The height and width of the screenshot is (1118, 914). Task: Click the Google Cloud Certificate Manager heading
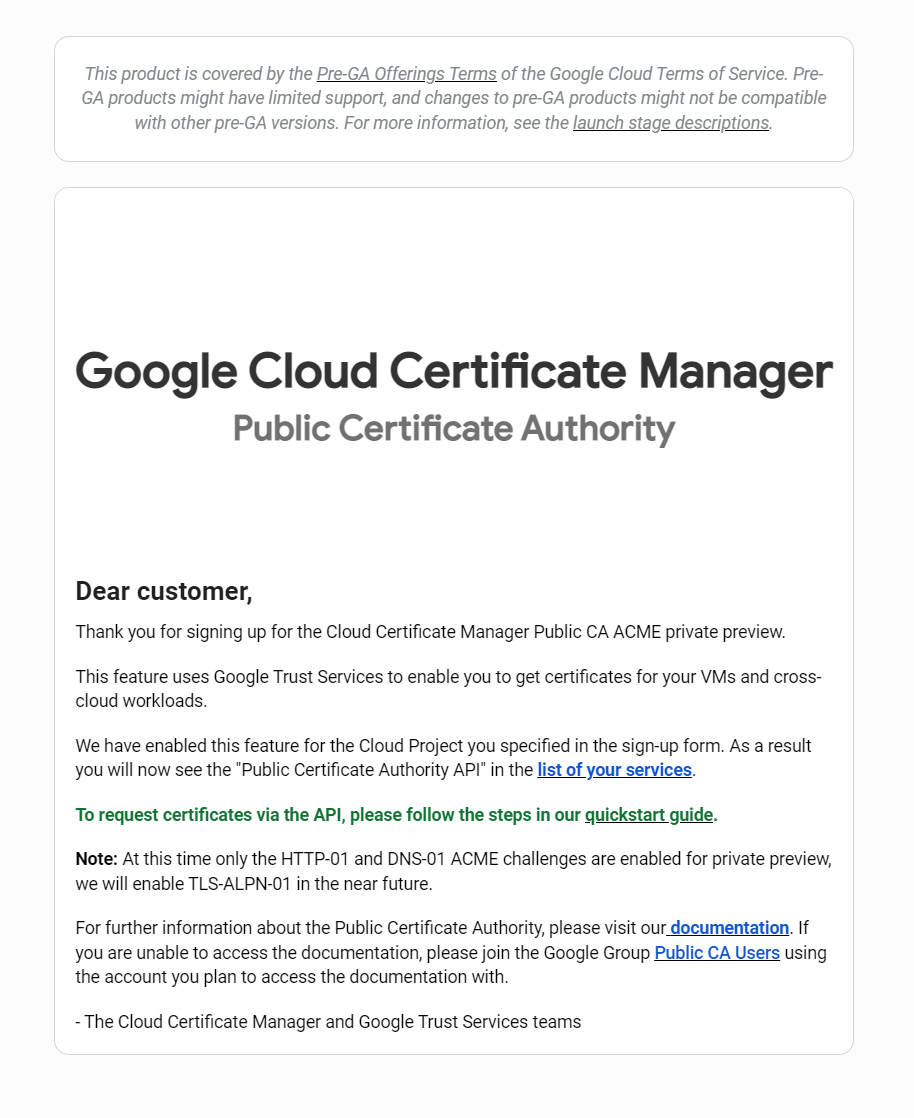pyautogui.click(x=453, y=371)
